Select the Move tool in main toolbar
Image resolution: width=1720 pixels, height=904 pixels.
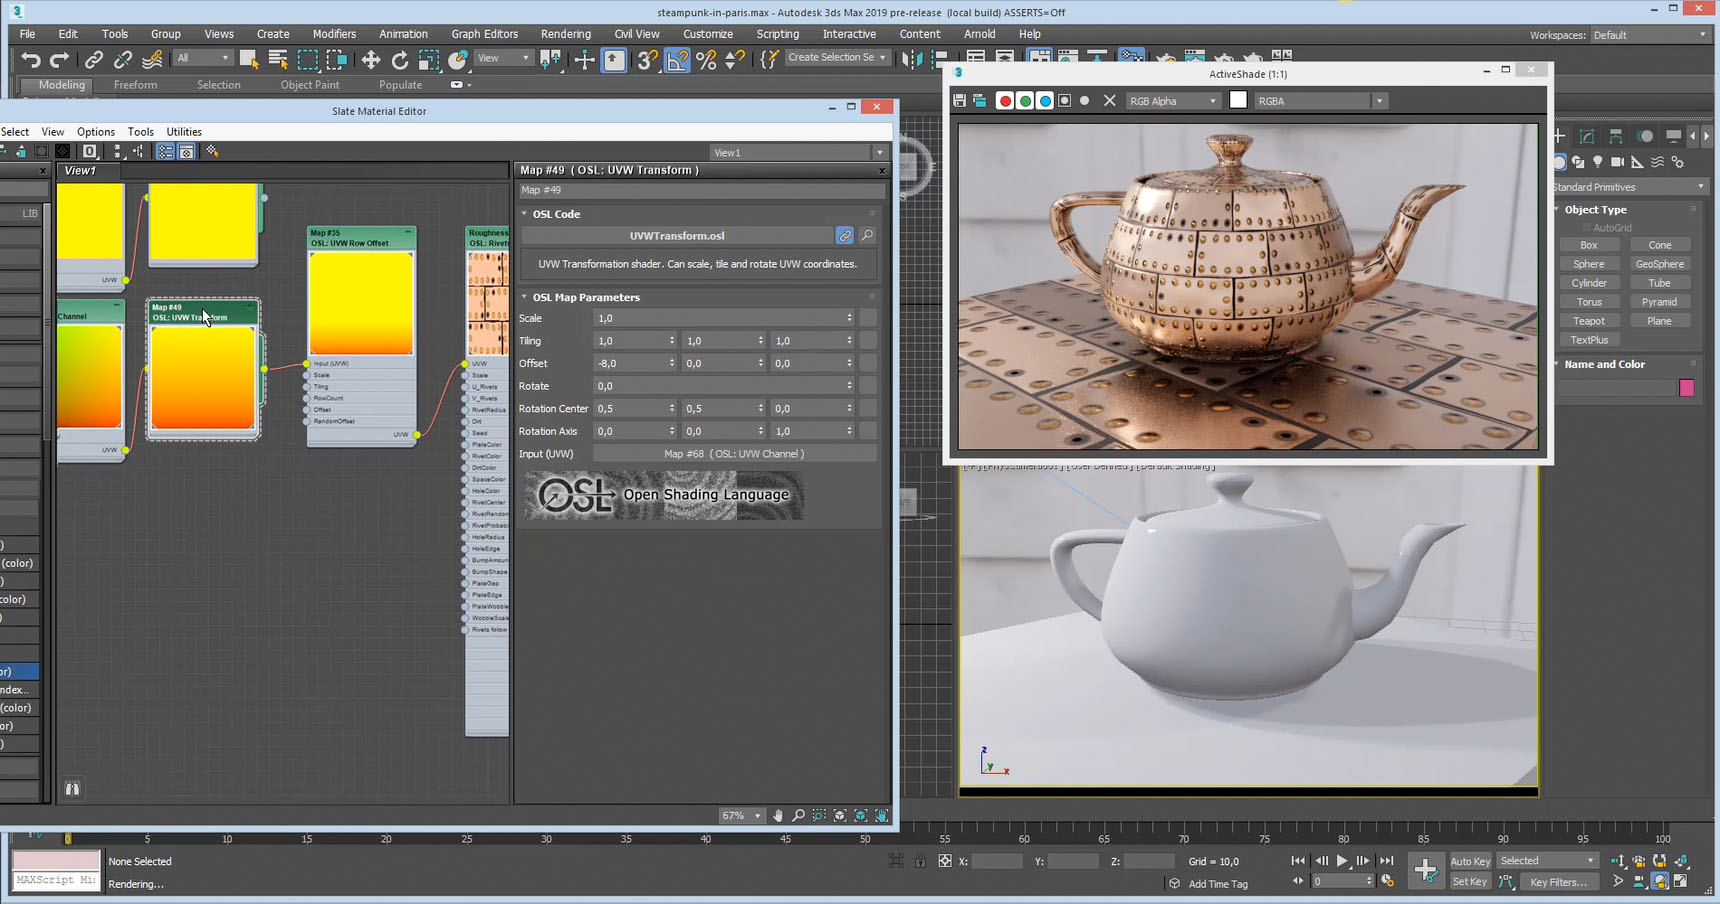click(x=370, y=60)
